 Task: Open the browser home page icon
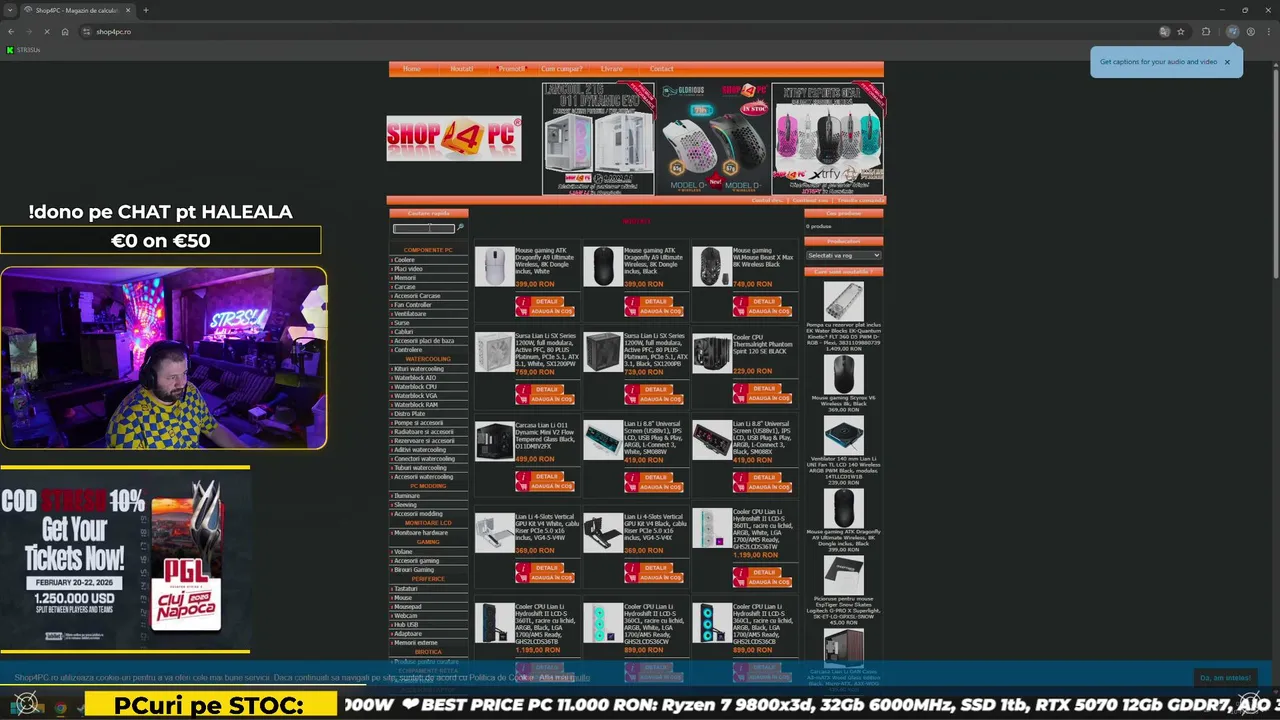[65, 32]
